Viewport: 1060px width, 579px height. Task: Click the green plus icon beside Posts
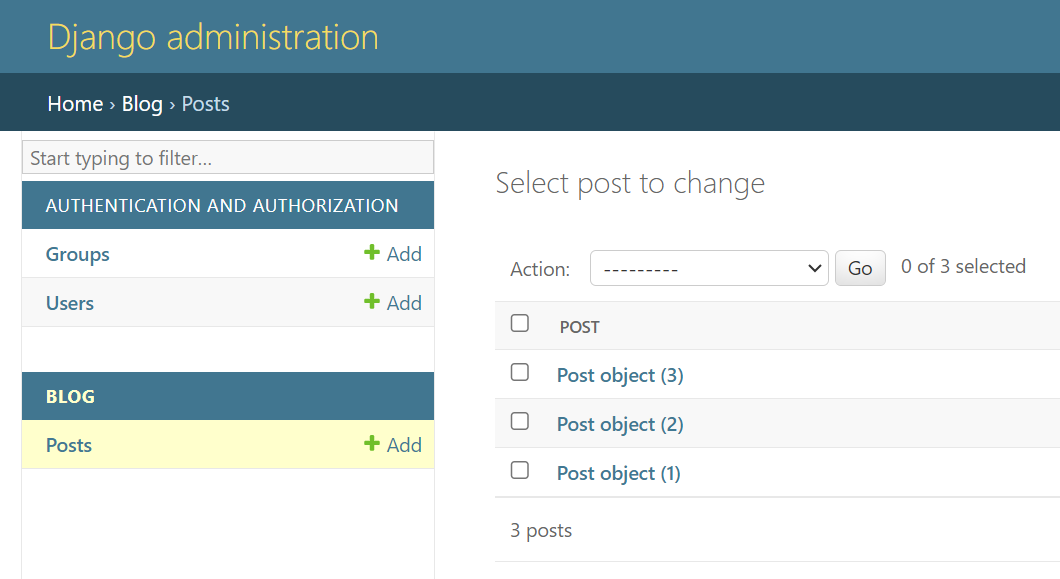coord(371,444)
